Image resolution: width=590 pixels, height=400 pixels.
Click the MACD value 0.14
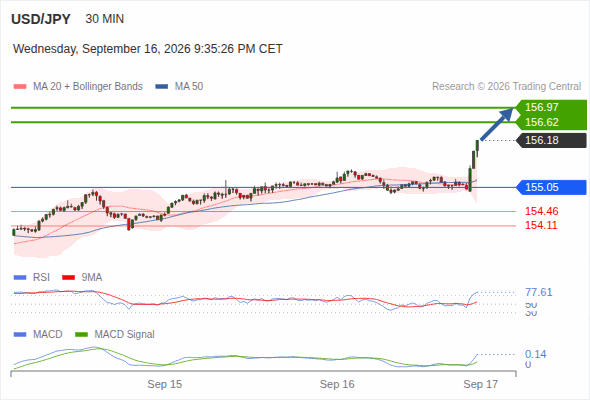click(x=535, y=354)
